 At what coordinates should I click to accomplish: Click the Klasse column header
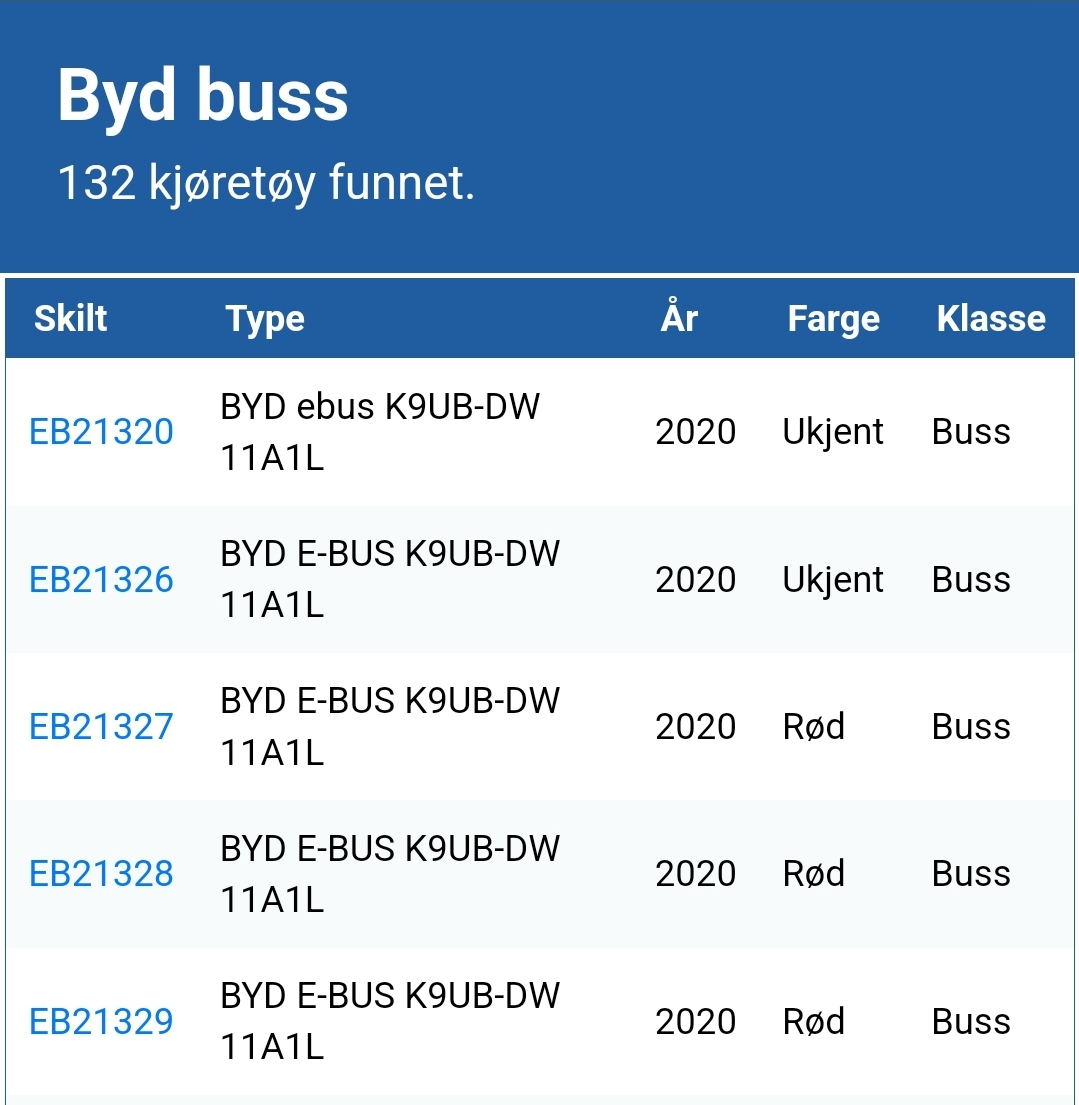click(x=990, y=319)
